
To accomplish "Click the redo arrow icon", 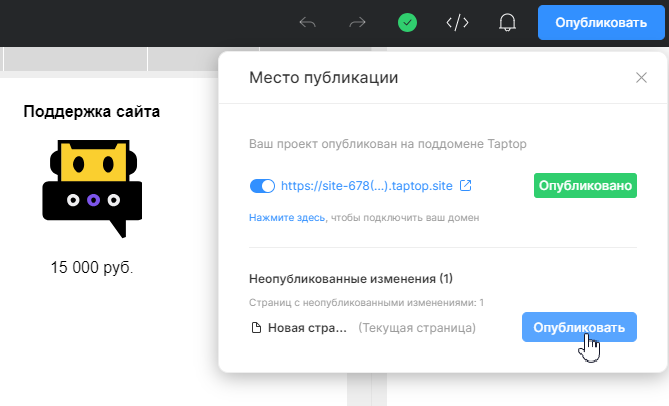I will pyautogui.click(x=357, y=23).
